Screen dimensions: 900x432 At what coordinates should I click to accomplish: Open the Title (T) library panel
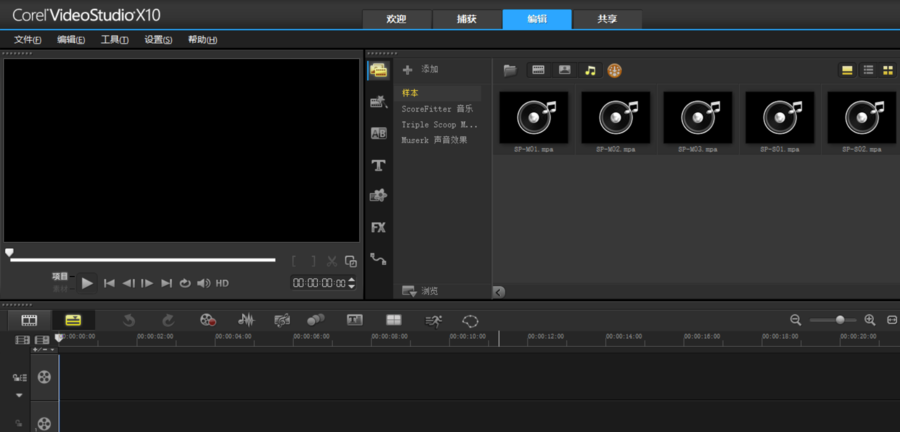pyautogui.click(x=378, y=165)
